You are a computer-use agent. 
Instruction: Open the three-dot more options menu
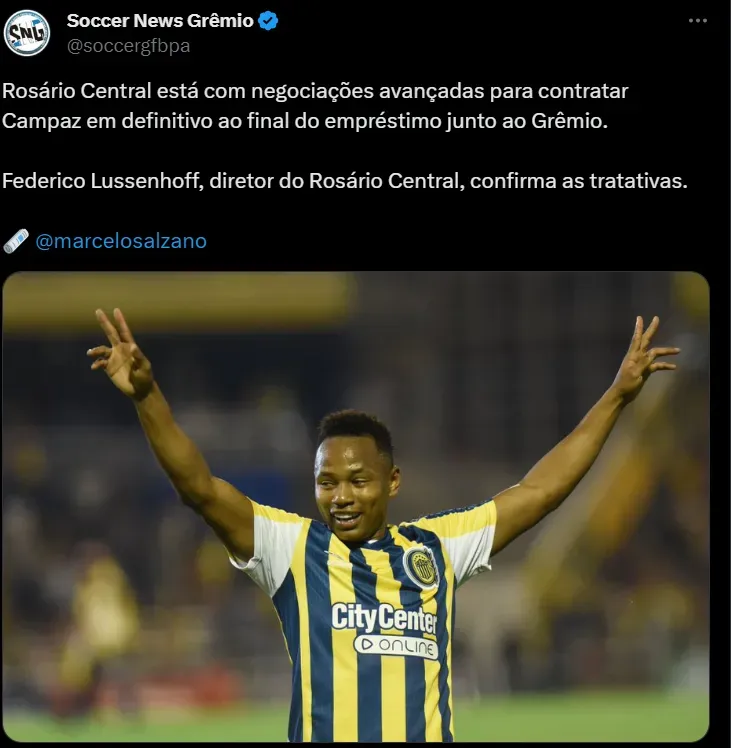click(698, 21)
